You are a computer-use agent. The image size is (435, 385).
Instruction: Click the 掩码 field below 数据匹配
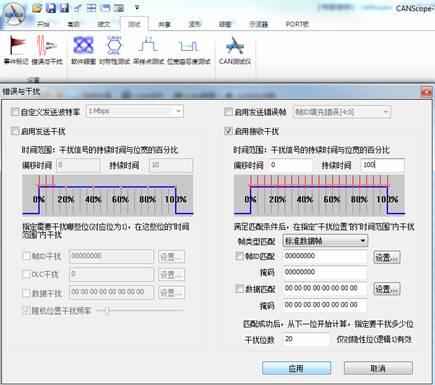(x=325, y=305)
